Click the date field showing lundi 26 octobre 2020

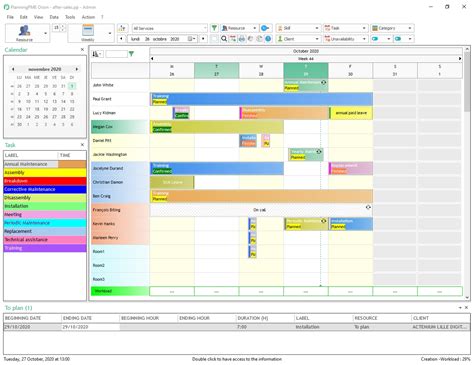pos(163,39)
